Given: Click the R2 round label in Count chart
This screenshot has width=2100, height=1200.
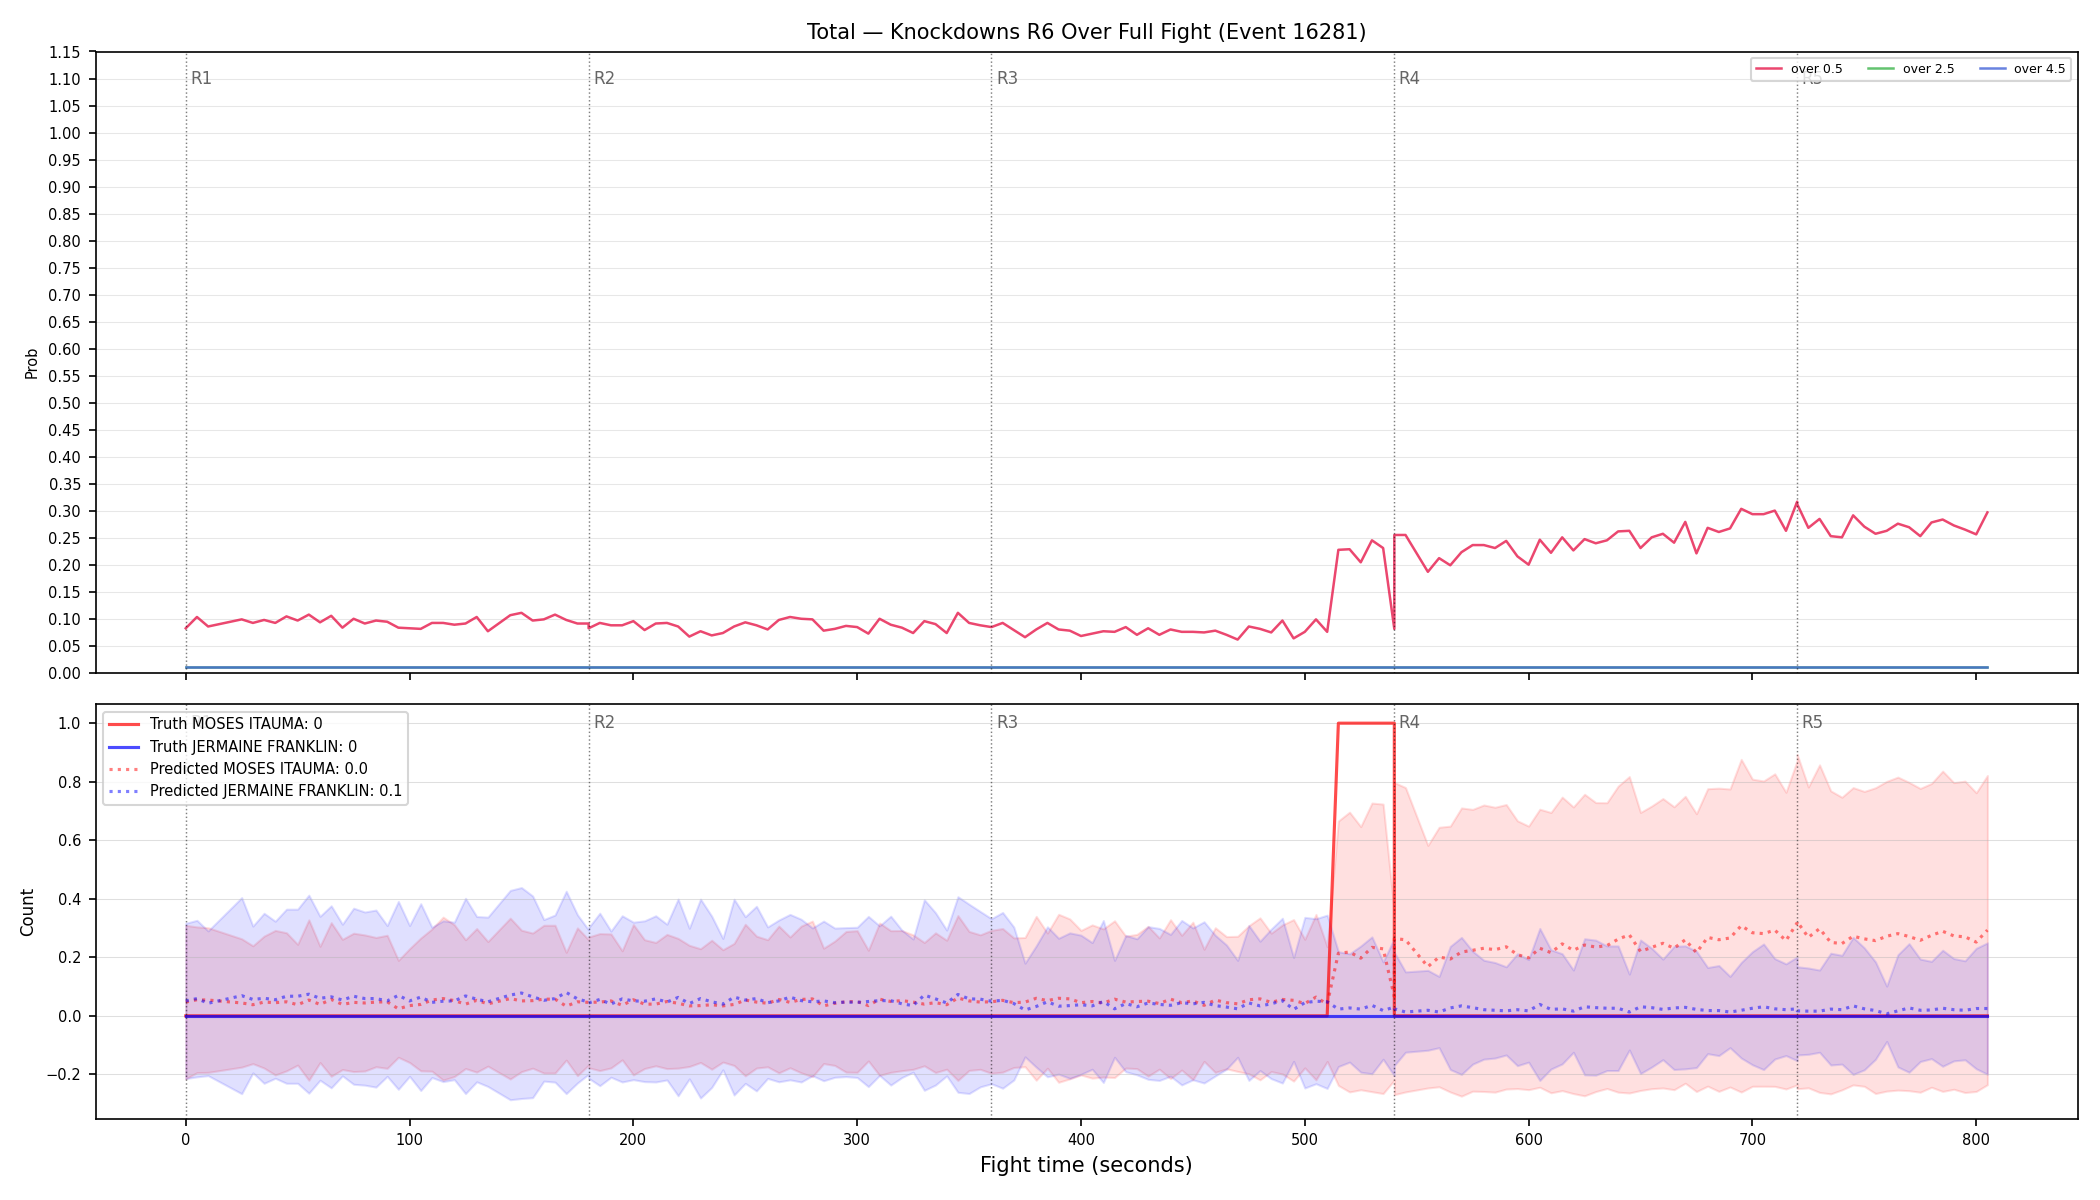Looking at the screenshot, I should (x=604, y=722).
